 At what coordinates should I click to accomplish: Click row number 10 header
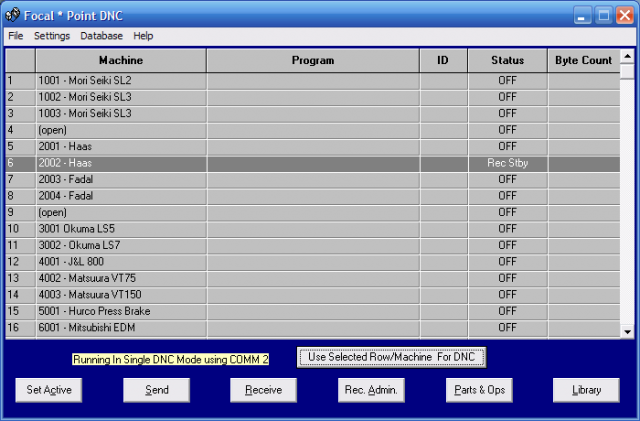pyautogui.click(x=20, y=229)
